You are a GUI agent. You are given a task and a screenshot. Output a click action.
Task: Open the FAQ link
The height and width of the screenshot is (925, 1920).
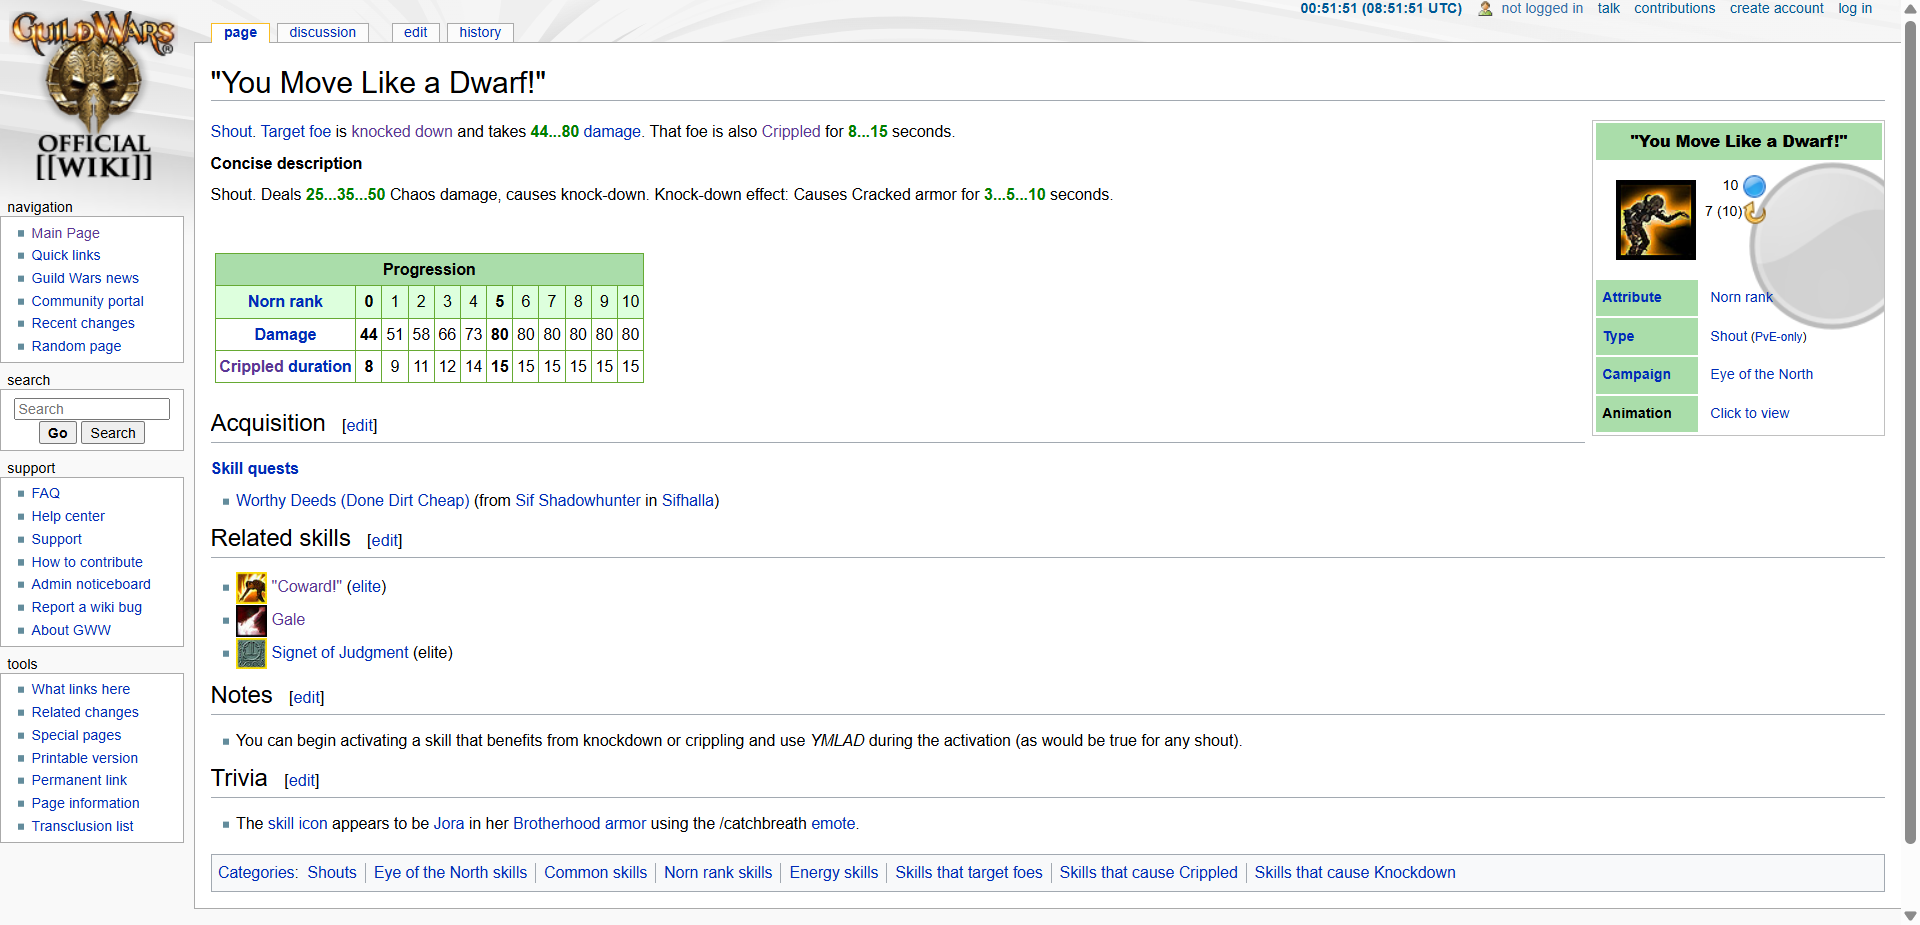(x=45, y=493)
